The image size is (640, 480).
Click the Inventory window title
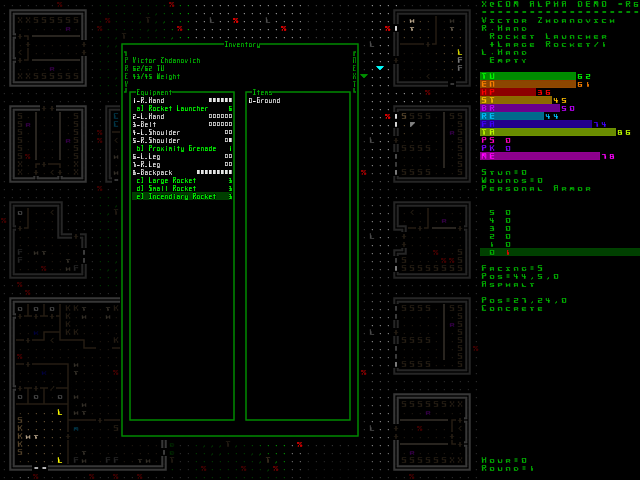pyautogui.click(x=242, y=44)
